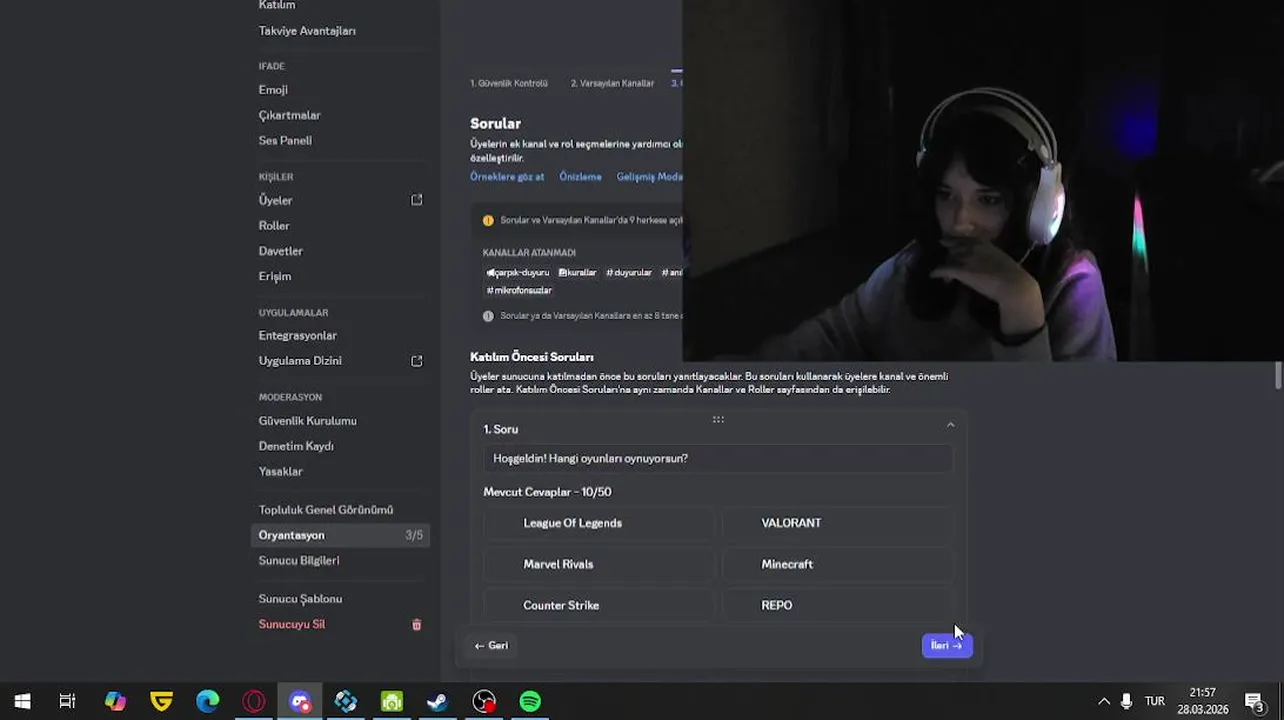The width and height of the screenshot is (1284, 720).
Task: Click #kurallar channel tag
Action: click(577, 273)
